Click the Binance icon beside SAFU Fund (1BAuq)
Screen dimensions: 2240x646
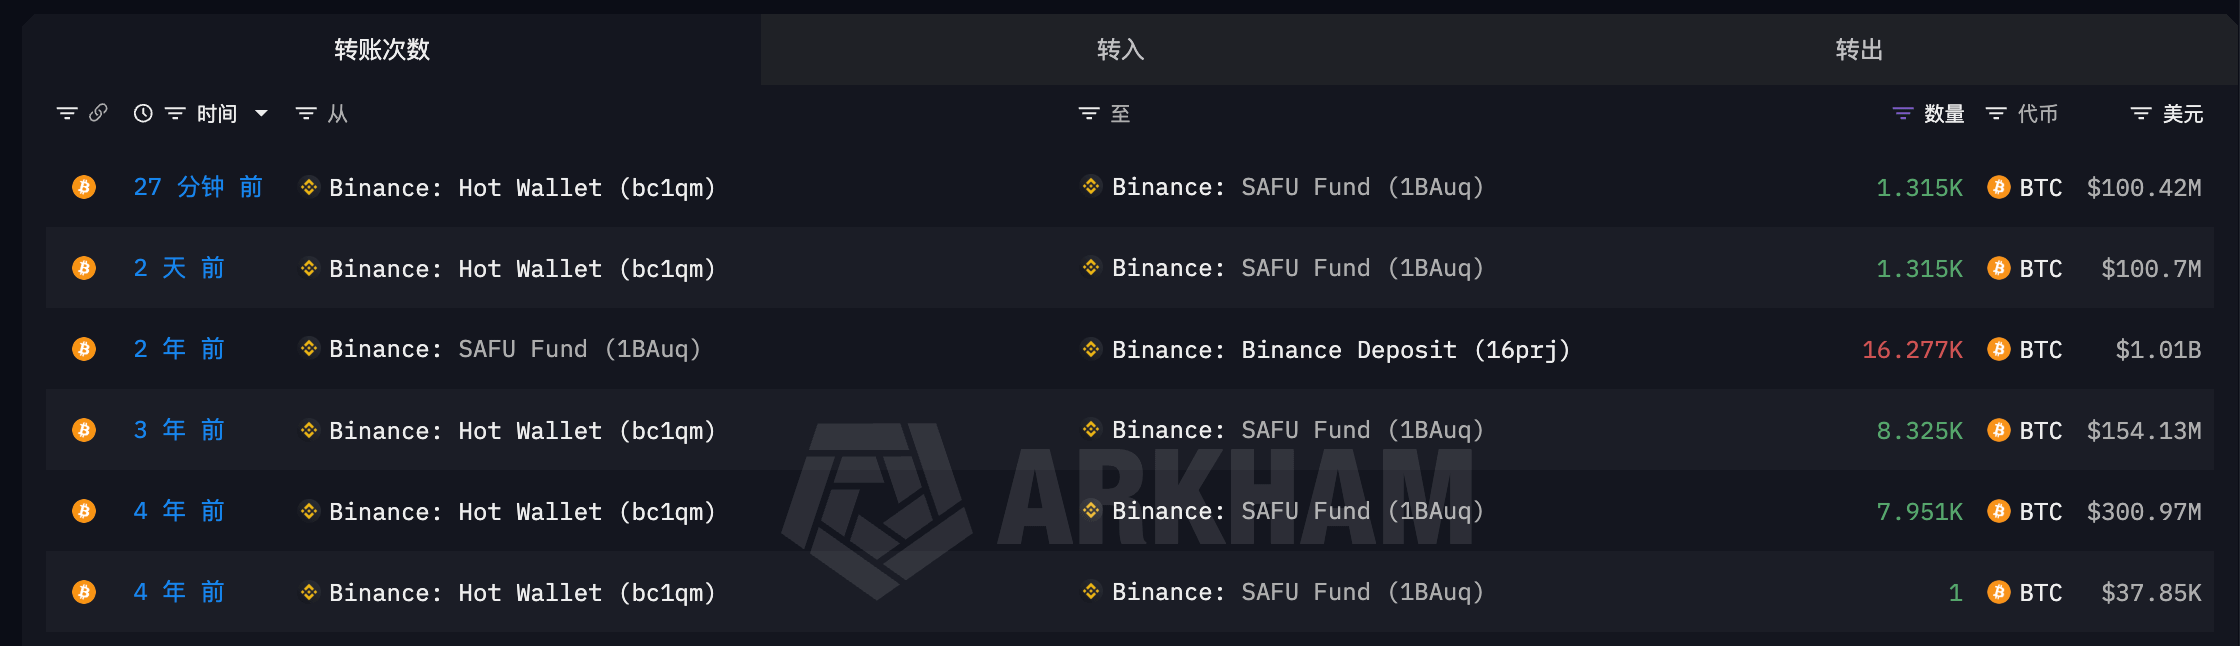pos(1090,187)
